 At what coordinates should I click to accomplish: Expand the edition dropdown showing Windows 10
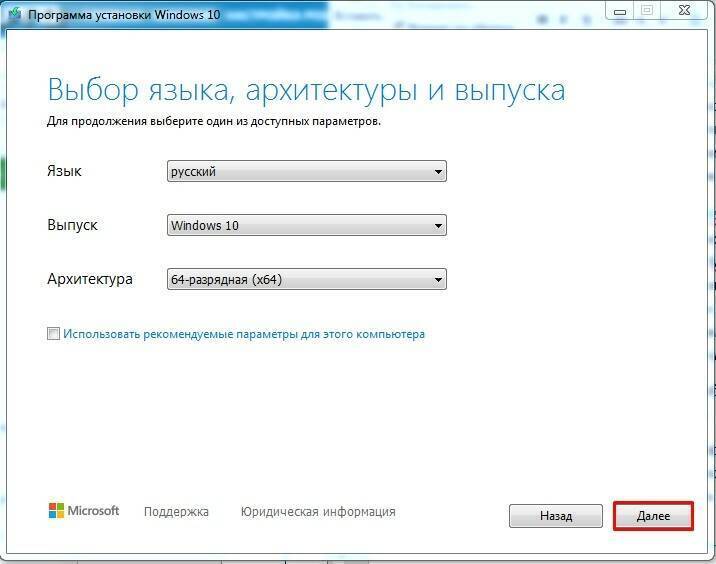click(300, 226)
